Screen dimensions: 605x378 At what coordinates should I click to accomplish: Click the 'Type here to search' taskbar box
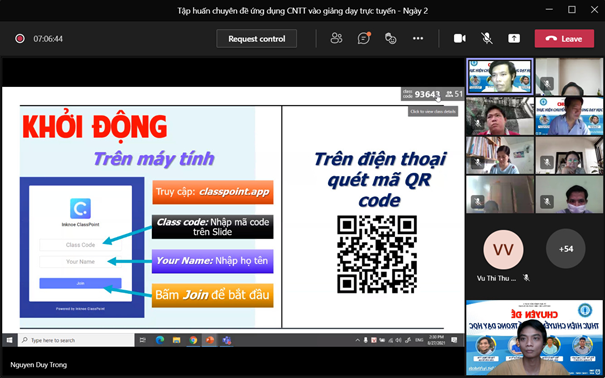click(x=76, y=340)
